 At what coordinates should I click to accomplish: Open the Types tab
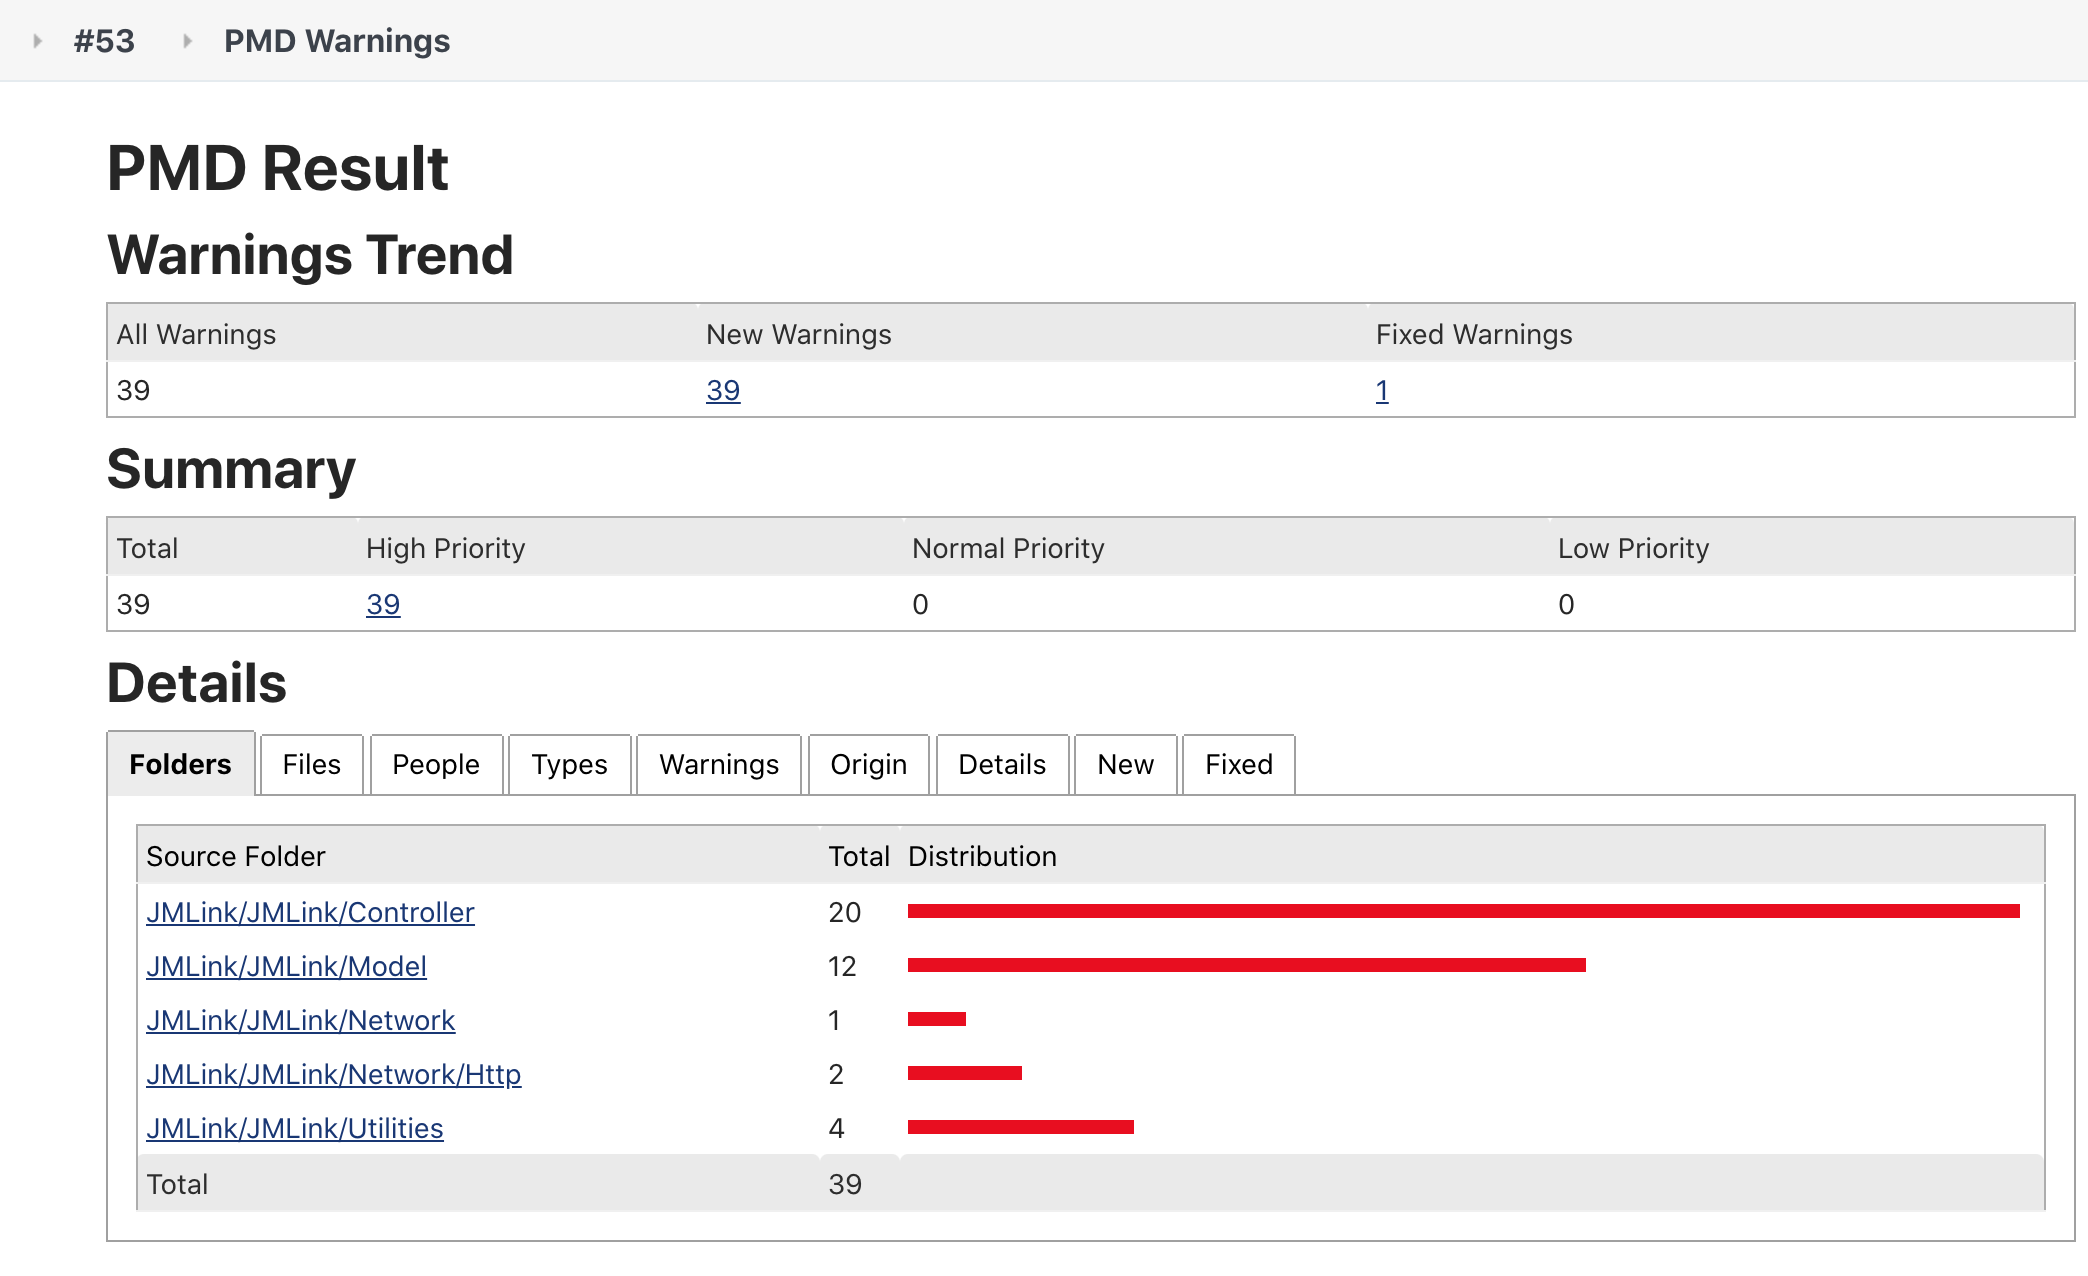click(x=569, y=765)
